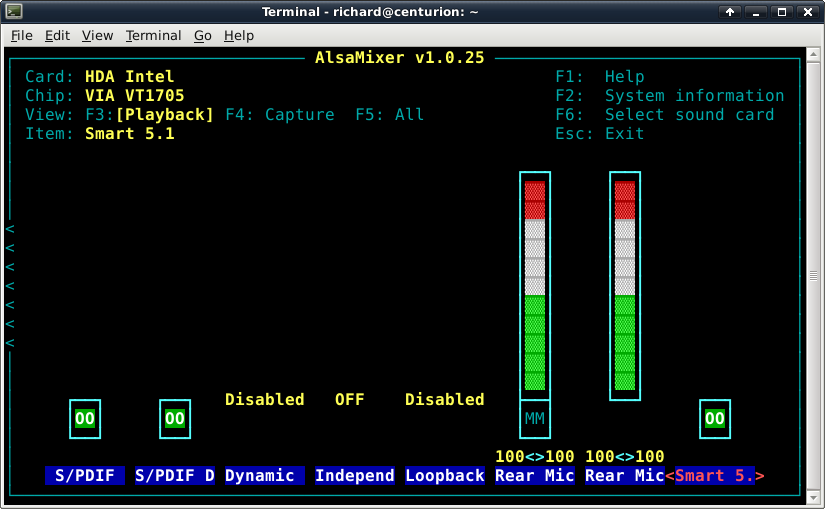Unmute the Rear Mic MM box
Image resolution: width=825 pixels, height=509 pixels.
(535, 418)
